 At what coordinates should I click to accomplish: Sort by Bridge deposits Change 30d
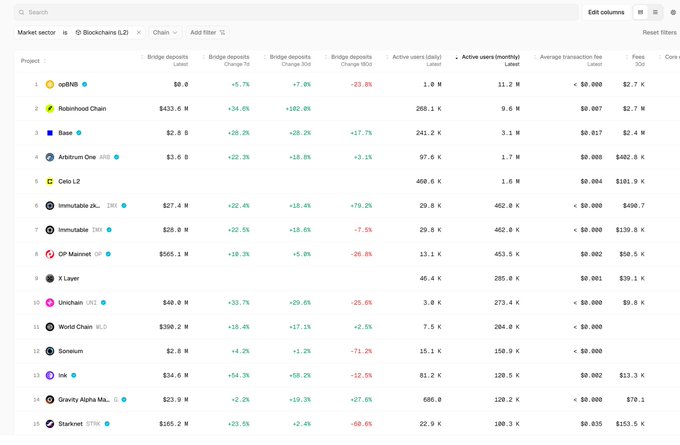click(288, 60)
